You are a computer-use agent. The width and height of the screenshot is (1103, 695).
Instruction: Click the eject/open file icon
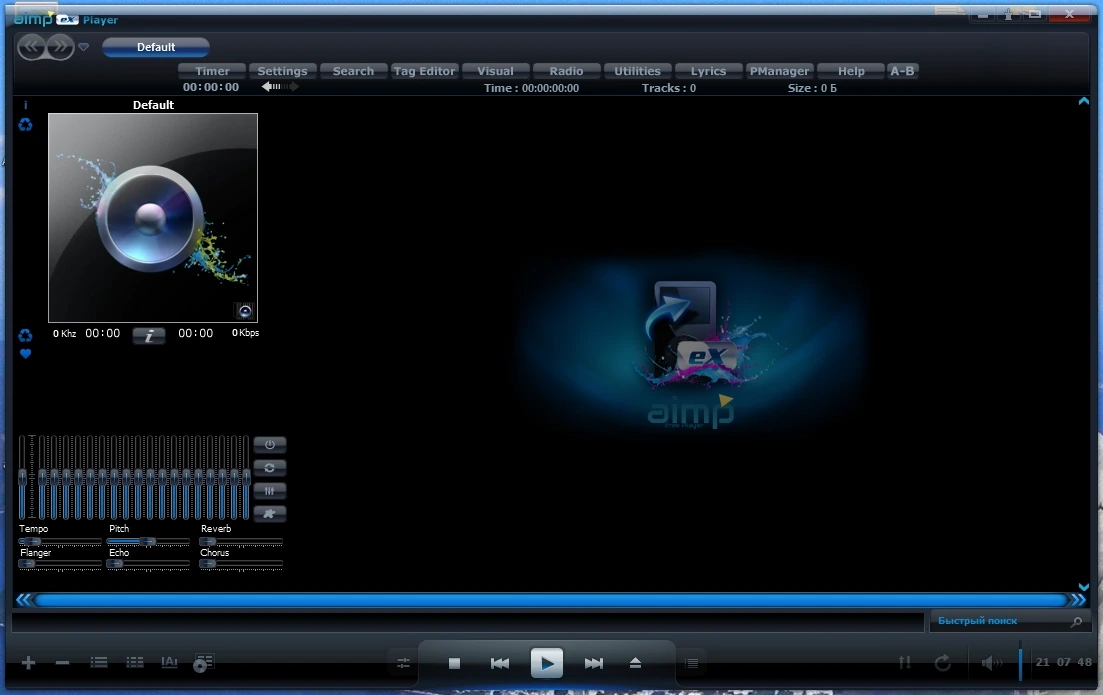coord(635,663)
